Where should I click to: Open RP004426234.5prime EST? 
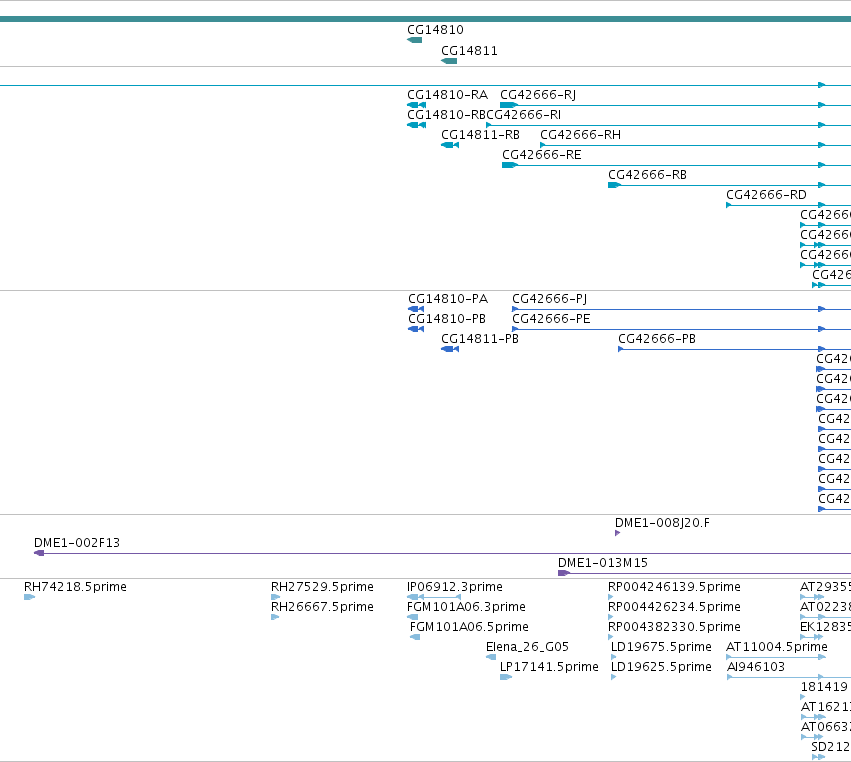(x=674, y=607)
